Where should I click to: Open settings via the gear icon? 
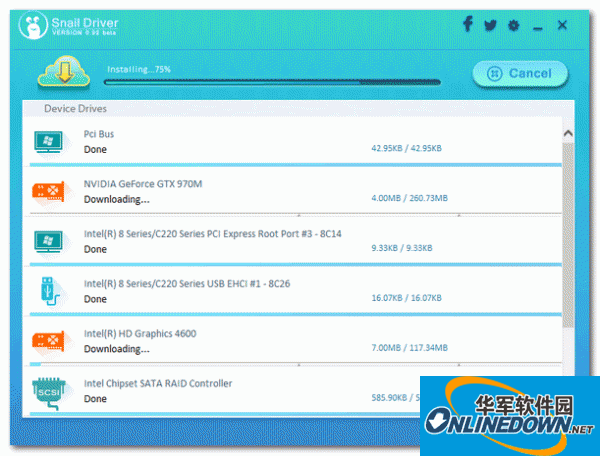tap(514, 25)
